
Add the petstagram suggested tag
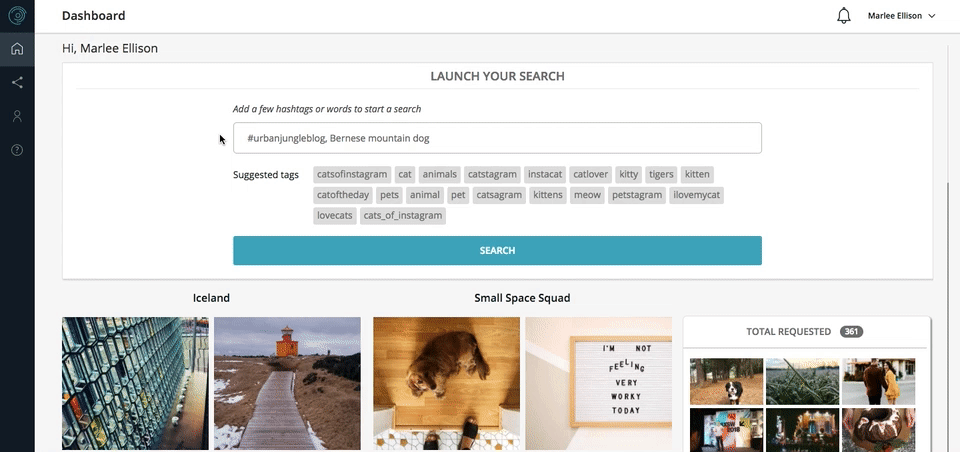tap(637, 195)
